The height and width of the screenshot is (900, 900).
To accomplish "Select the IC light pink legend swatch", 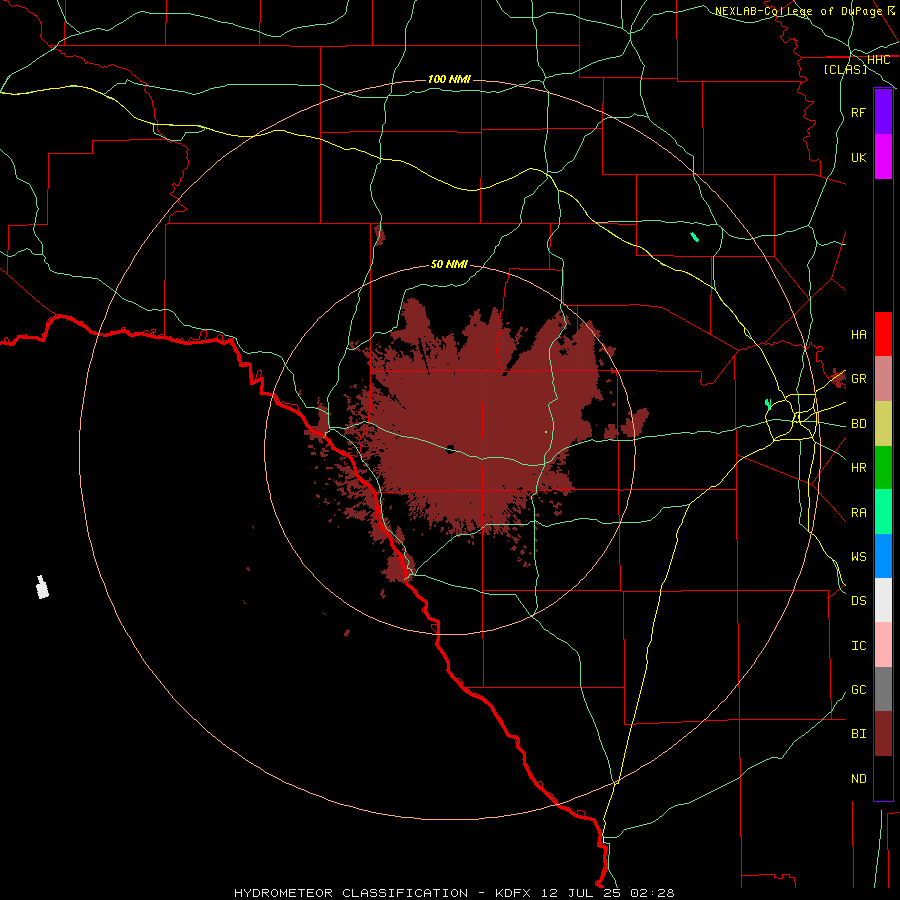I will [x=883, y=645].
